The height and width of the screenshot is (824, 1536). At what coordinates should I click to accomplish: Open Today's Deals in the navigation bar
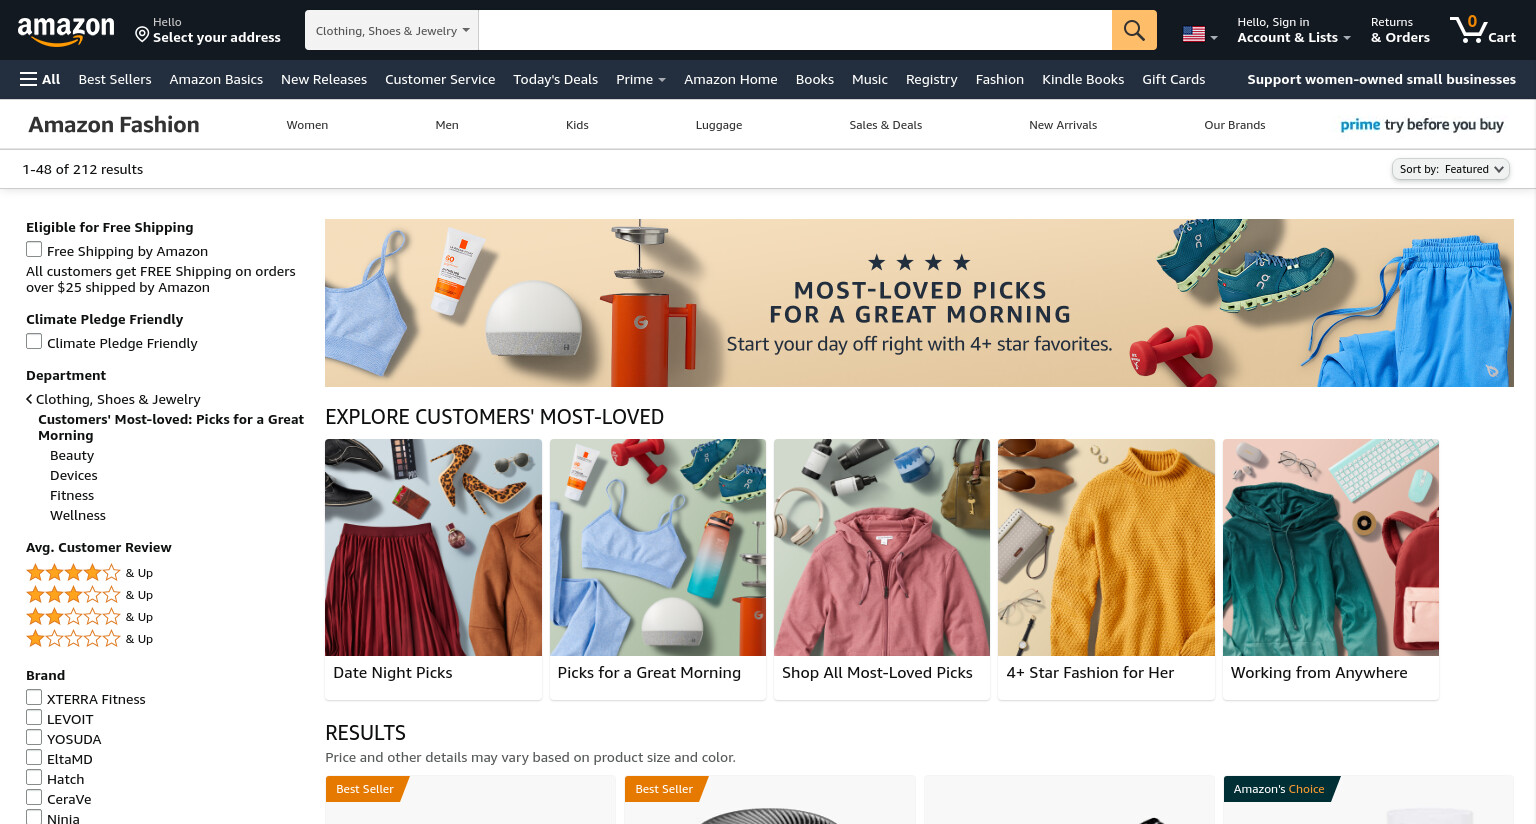(x=555, y=79)
